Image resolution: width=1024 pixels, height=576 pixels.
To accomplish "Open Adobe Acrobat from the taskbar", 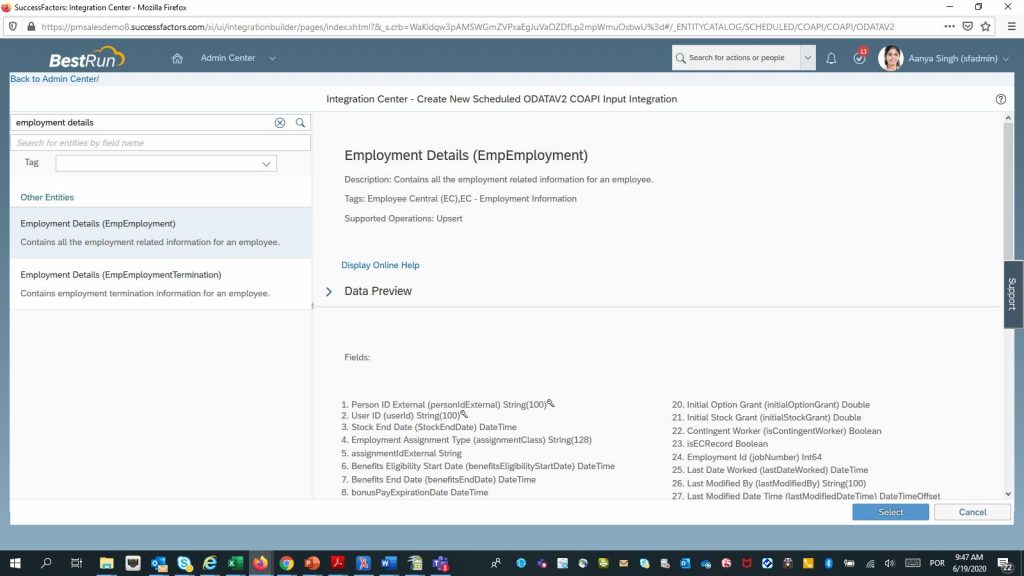I will [337, 563].
